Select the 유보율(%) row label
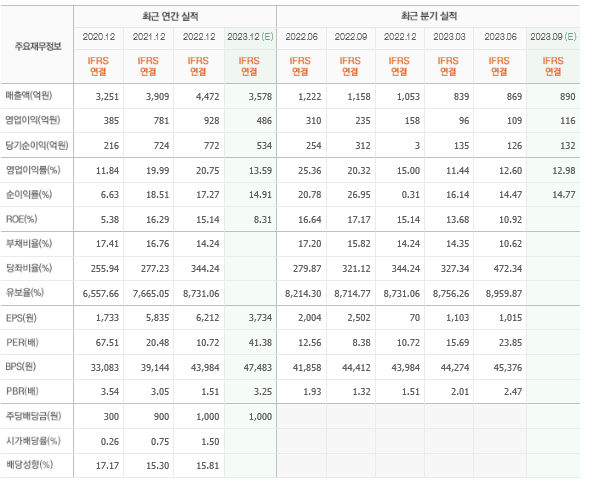This screenshot has height=483, width=595. coord(25,293)
